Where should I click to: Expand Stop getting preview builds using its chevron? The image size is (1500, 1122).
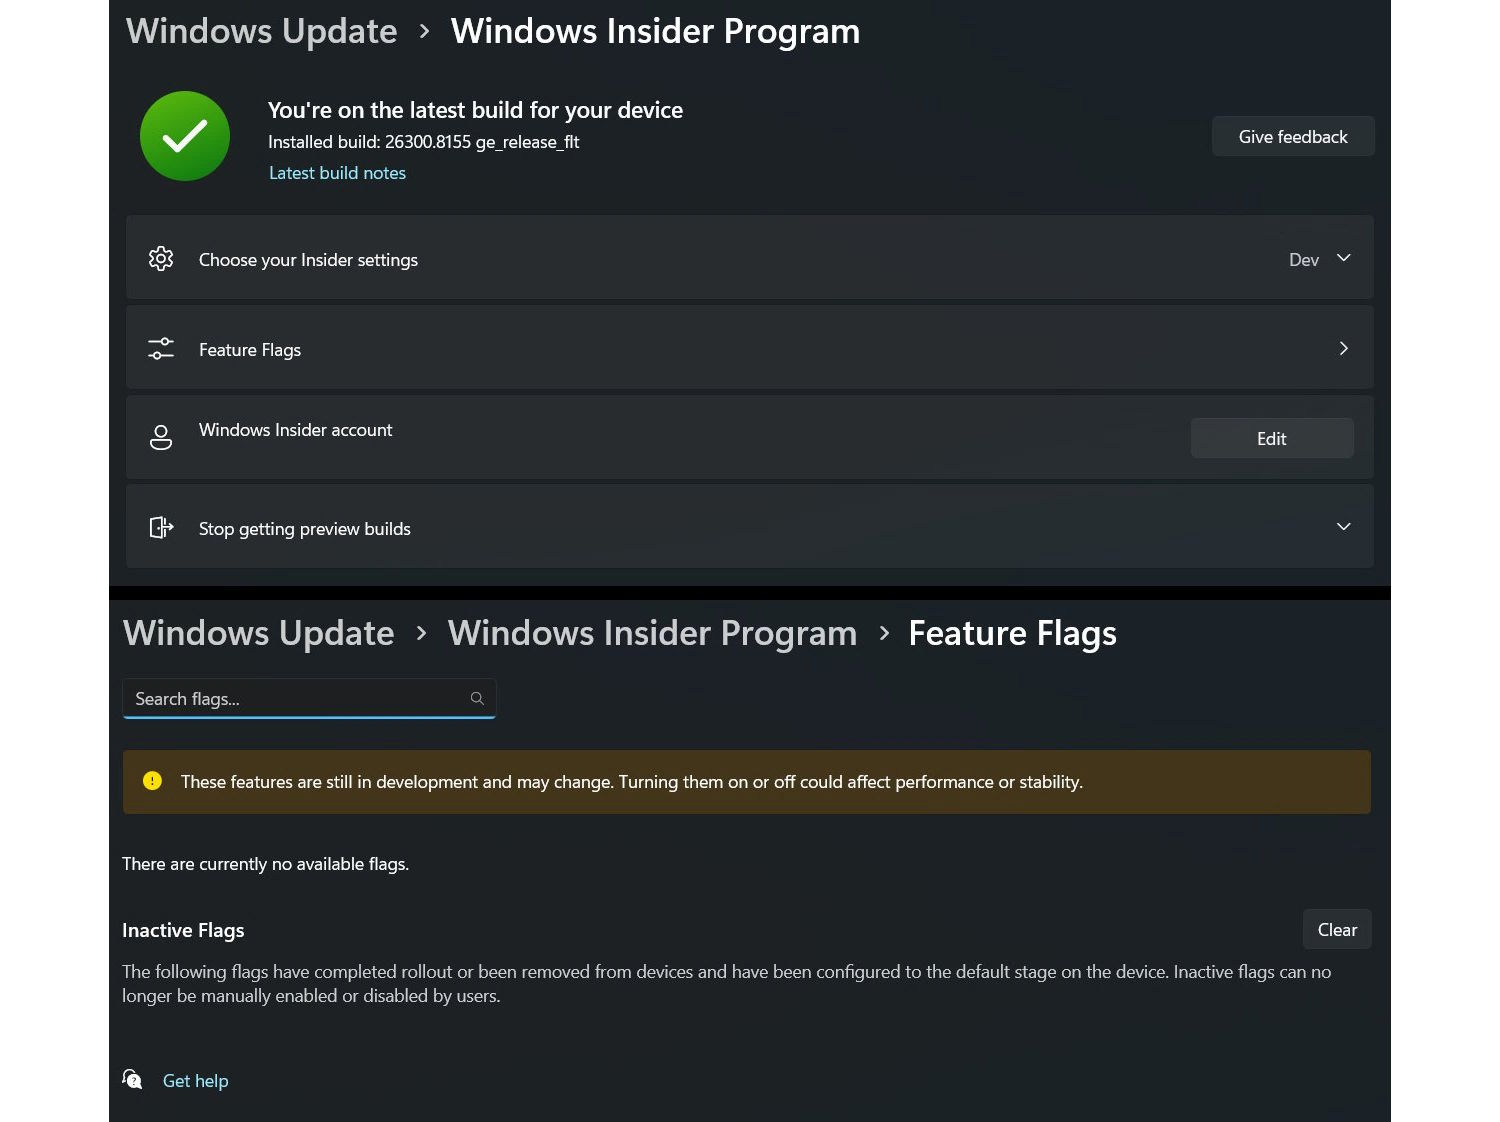(x=1343, y=527)
